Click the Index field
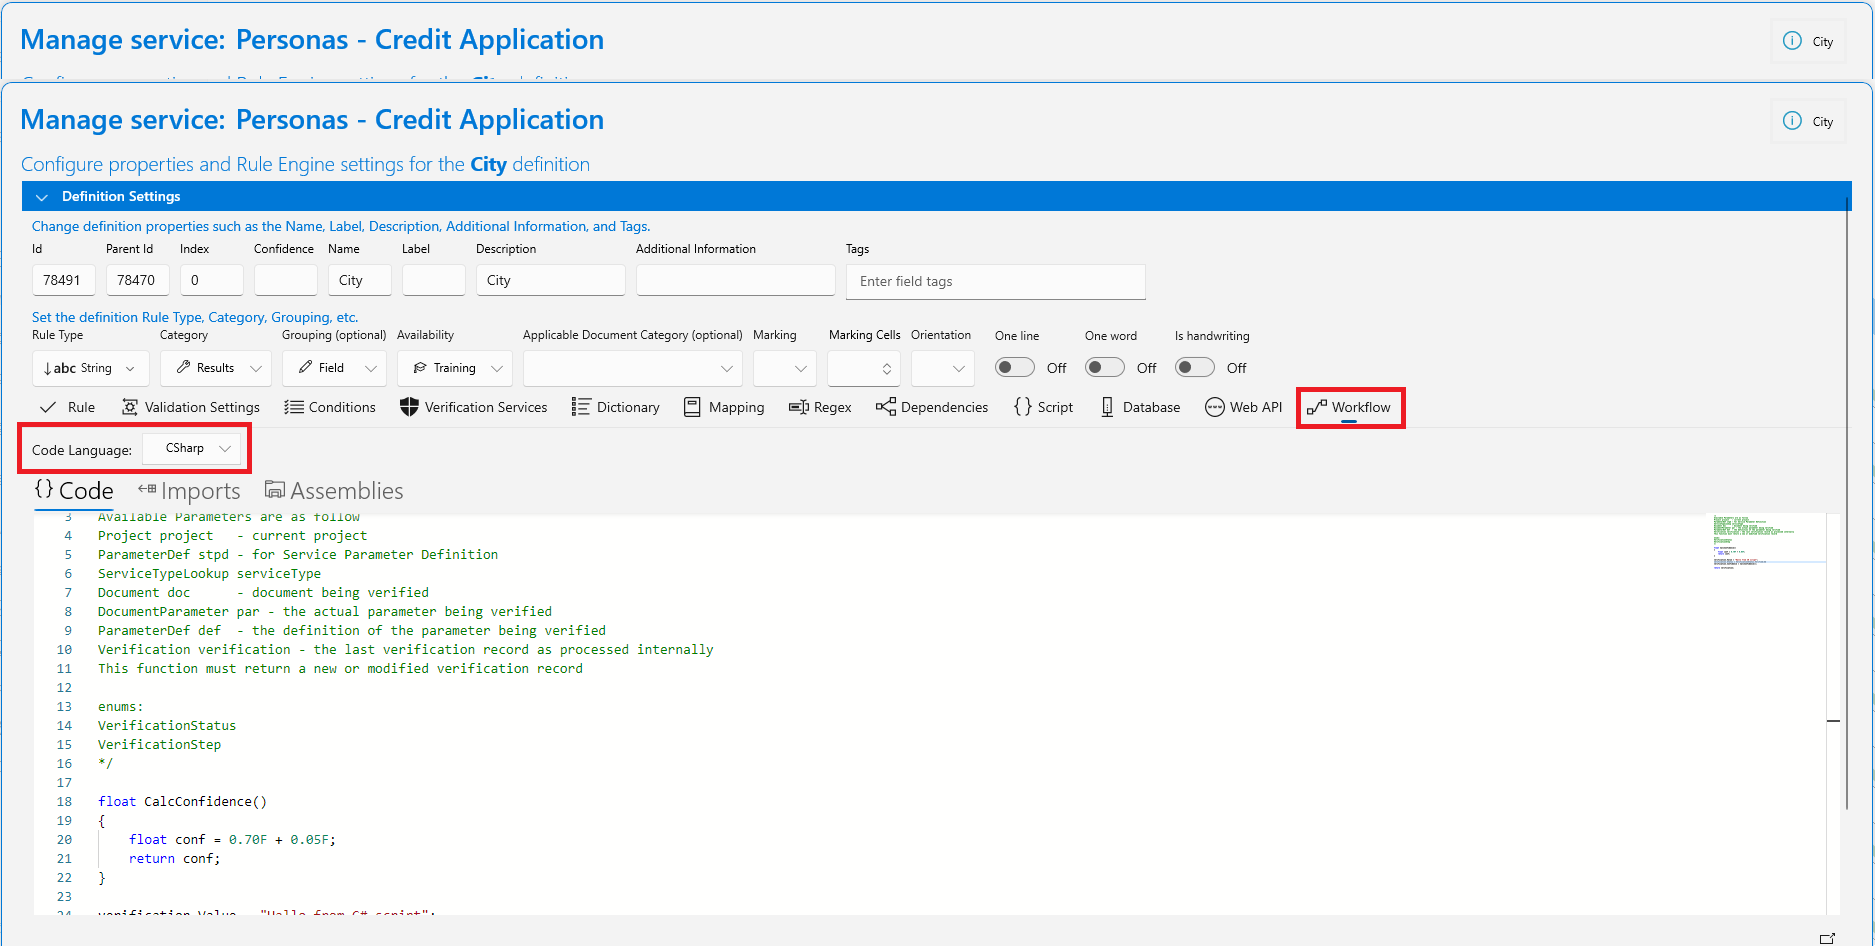 (212, 280)
